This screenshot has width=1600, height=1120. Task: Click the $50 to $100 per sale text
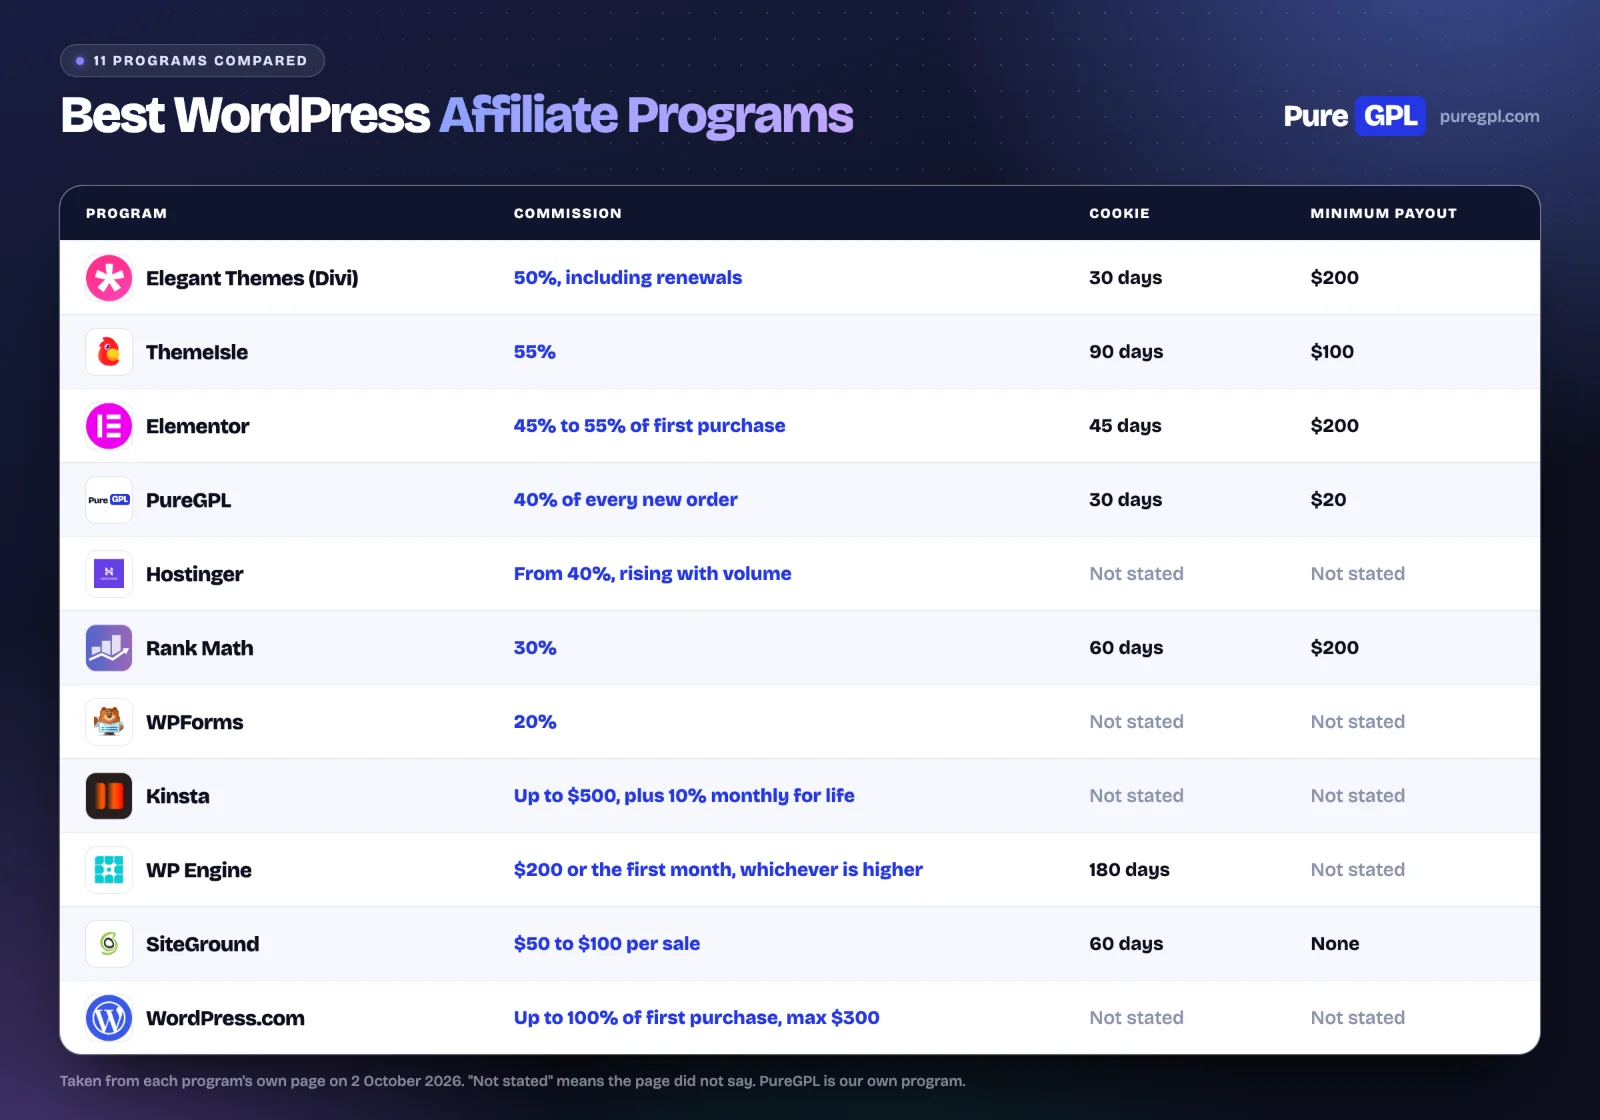pos(607,944)
